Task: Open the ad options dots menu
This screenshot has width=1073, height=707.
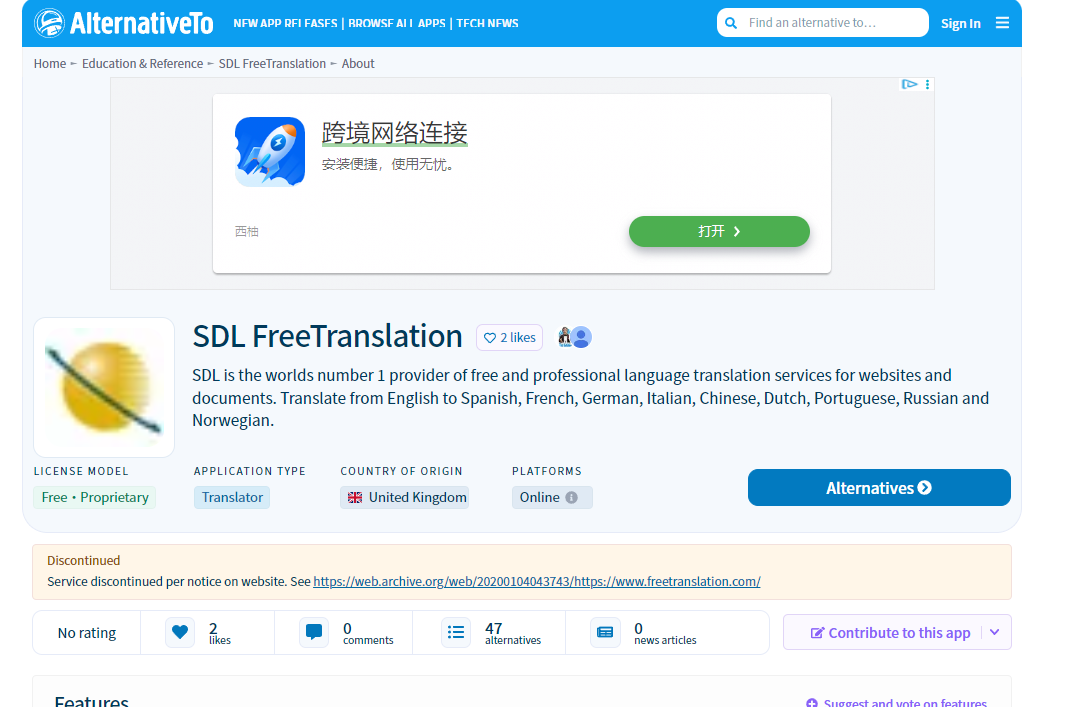Action: click(927, 84)
